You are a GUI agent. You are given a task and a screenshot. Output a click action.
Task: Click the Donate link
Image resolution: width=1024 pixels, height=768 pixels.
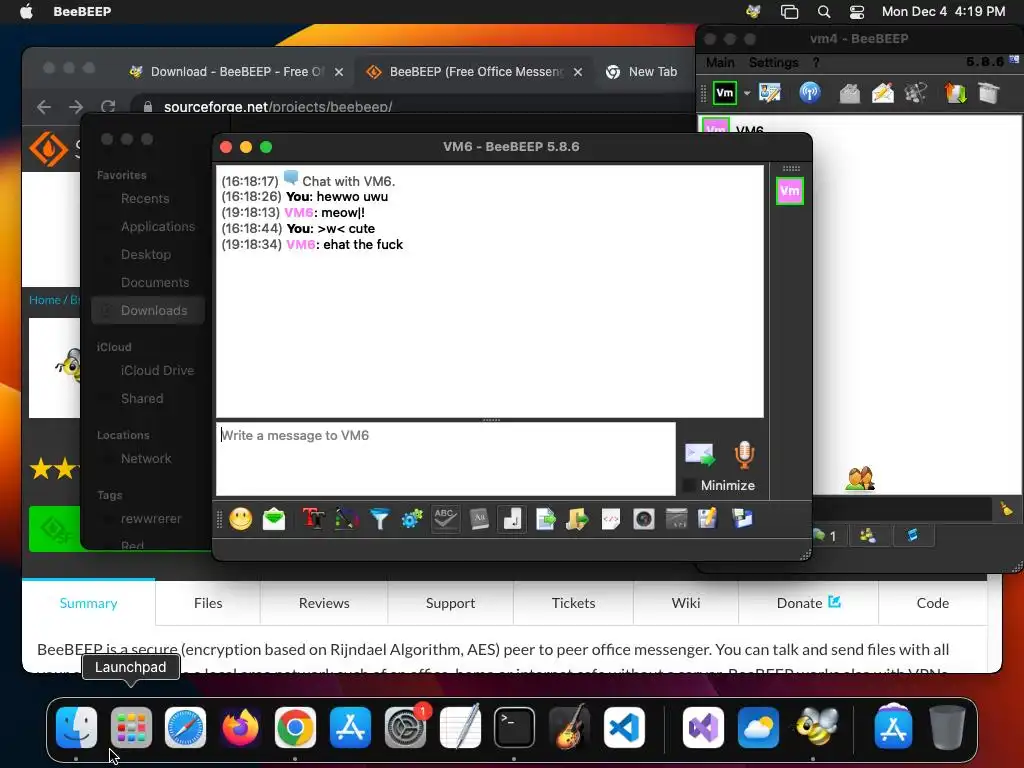[808, 603]
